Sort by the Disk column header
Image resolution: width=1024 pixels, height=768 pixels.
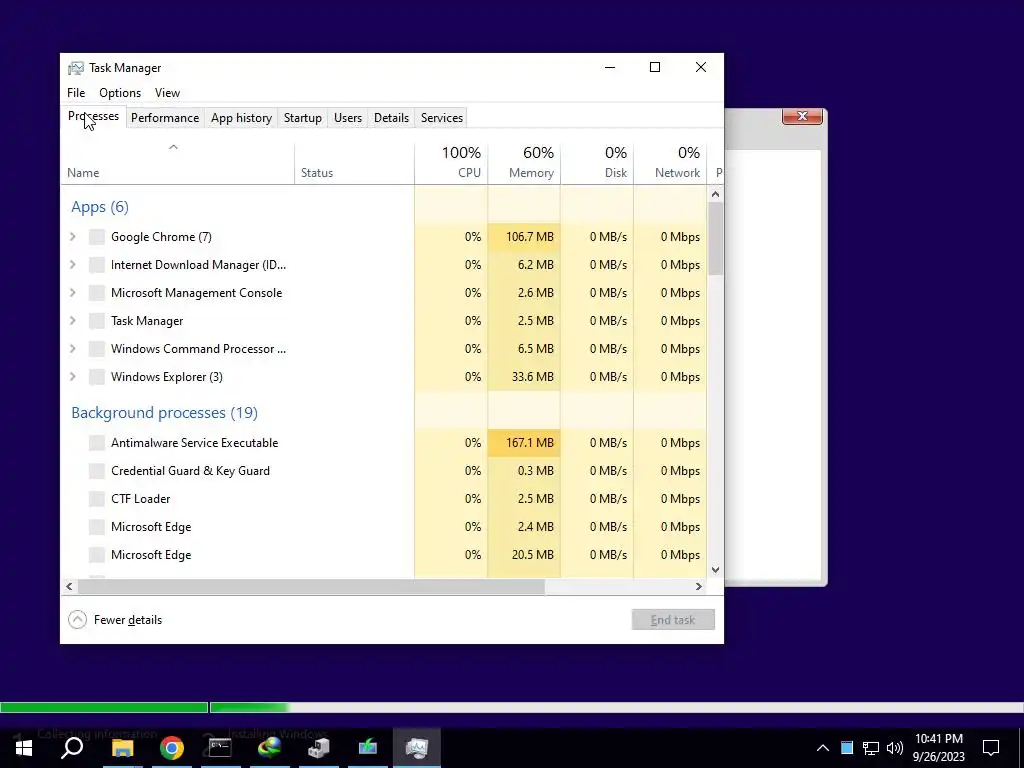(597, 162)
